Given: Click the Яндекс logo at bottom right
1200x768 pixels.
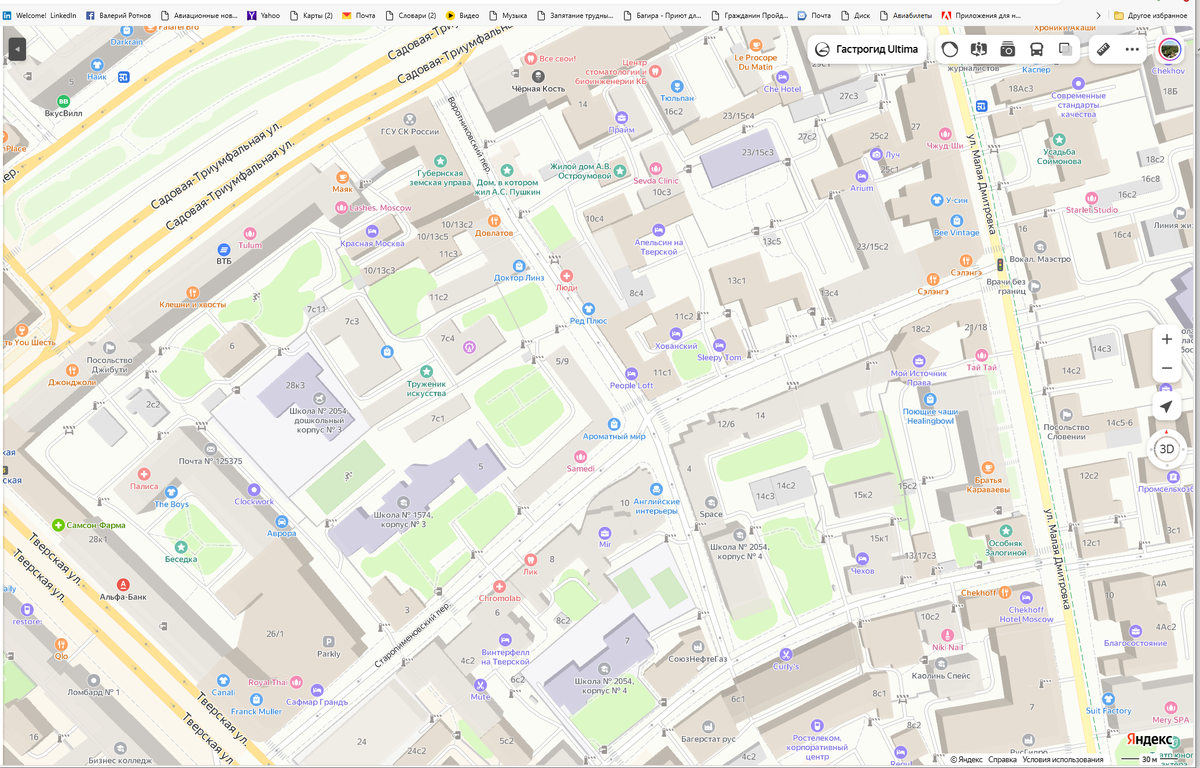Looking at the screenshot, I should (x=1150, y=739).
